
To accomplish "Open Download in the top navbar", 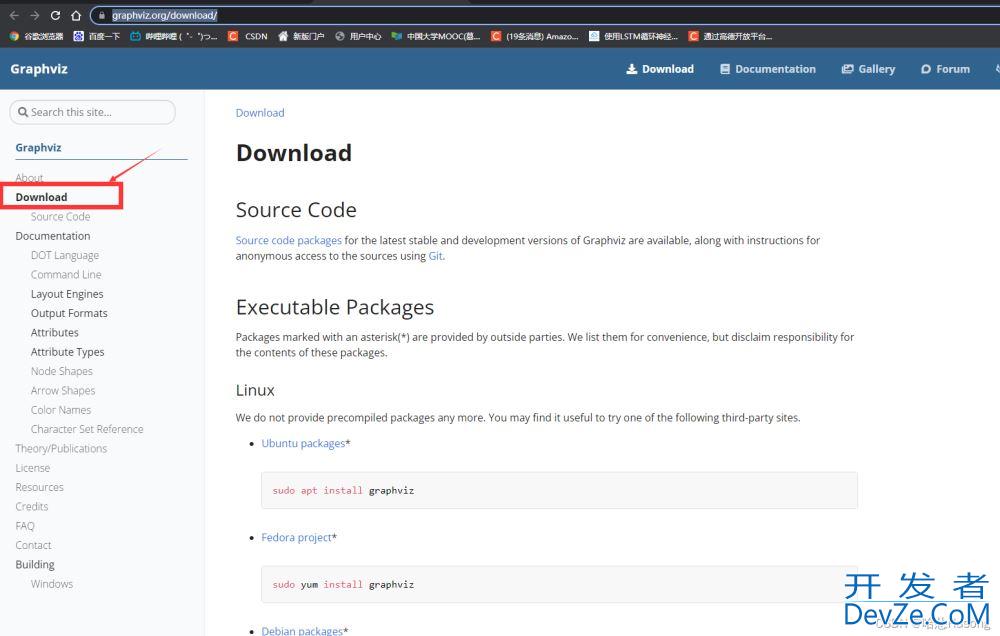I will coord(660,69).
